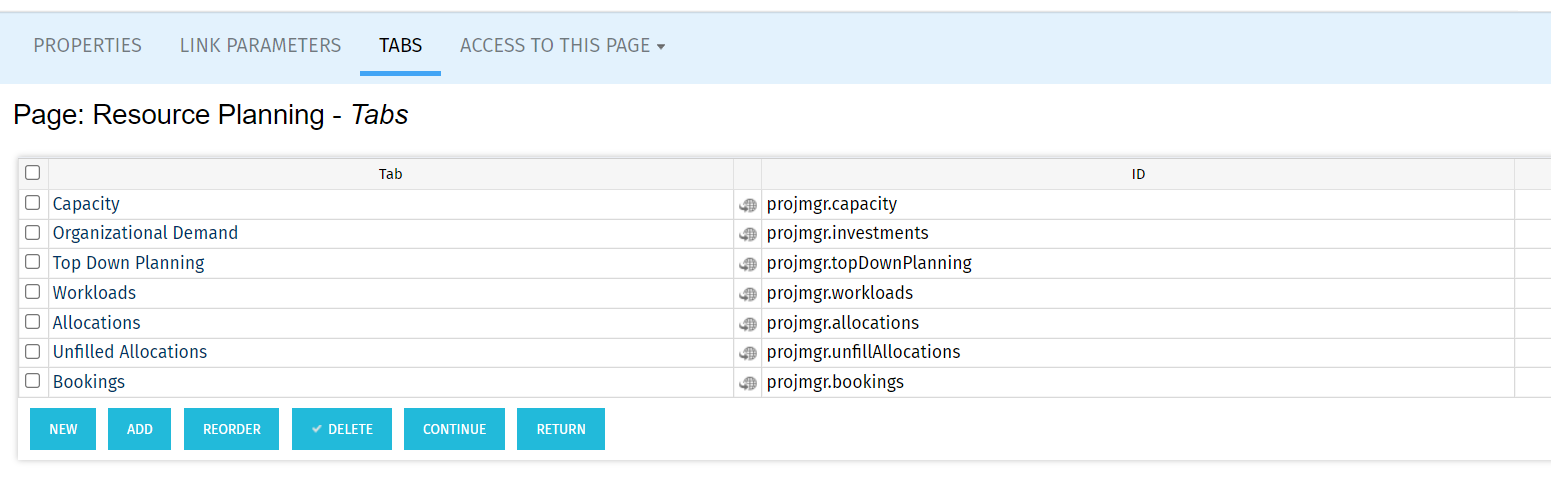1551x485 pixels.
Task: Click the globe icon in Workloads row
Action: (747, 294)
